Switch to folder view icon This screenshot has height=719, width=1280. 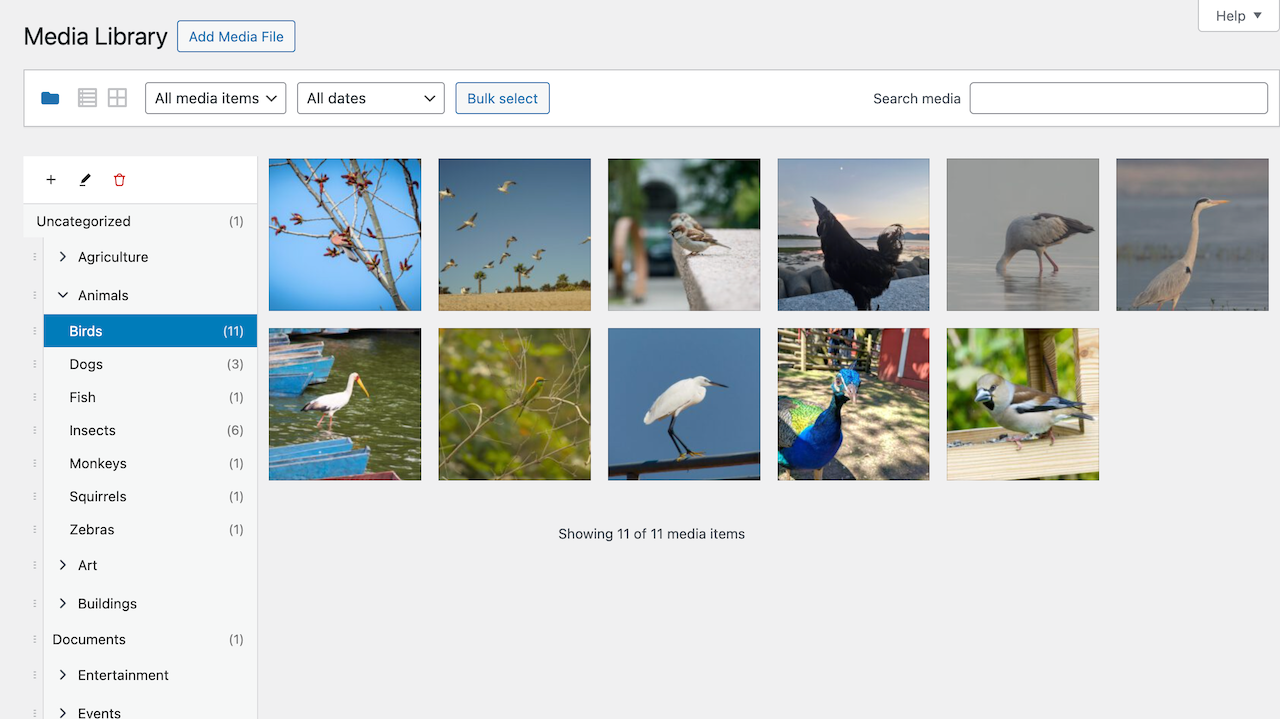50,98
